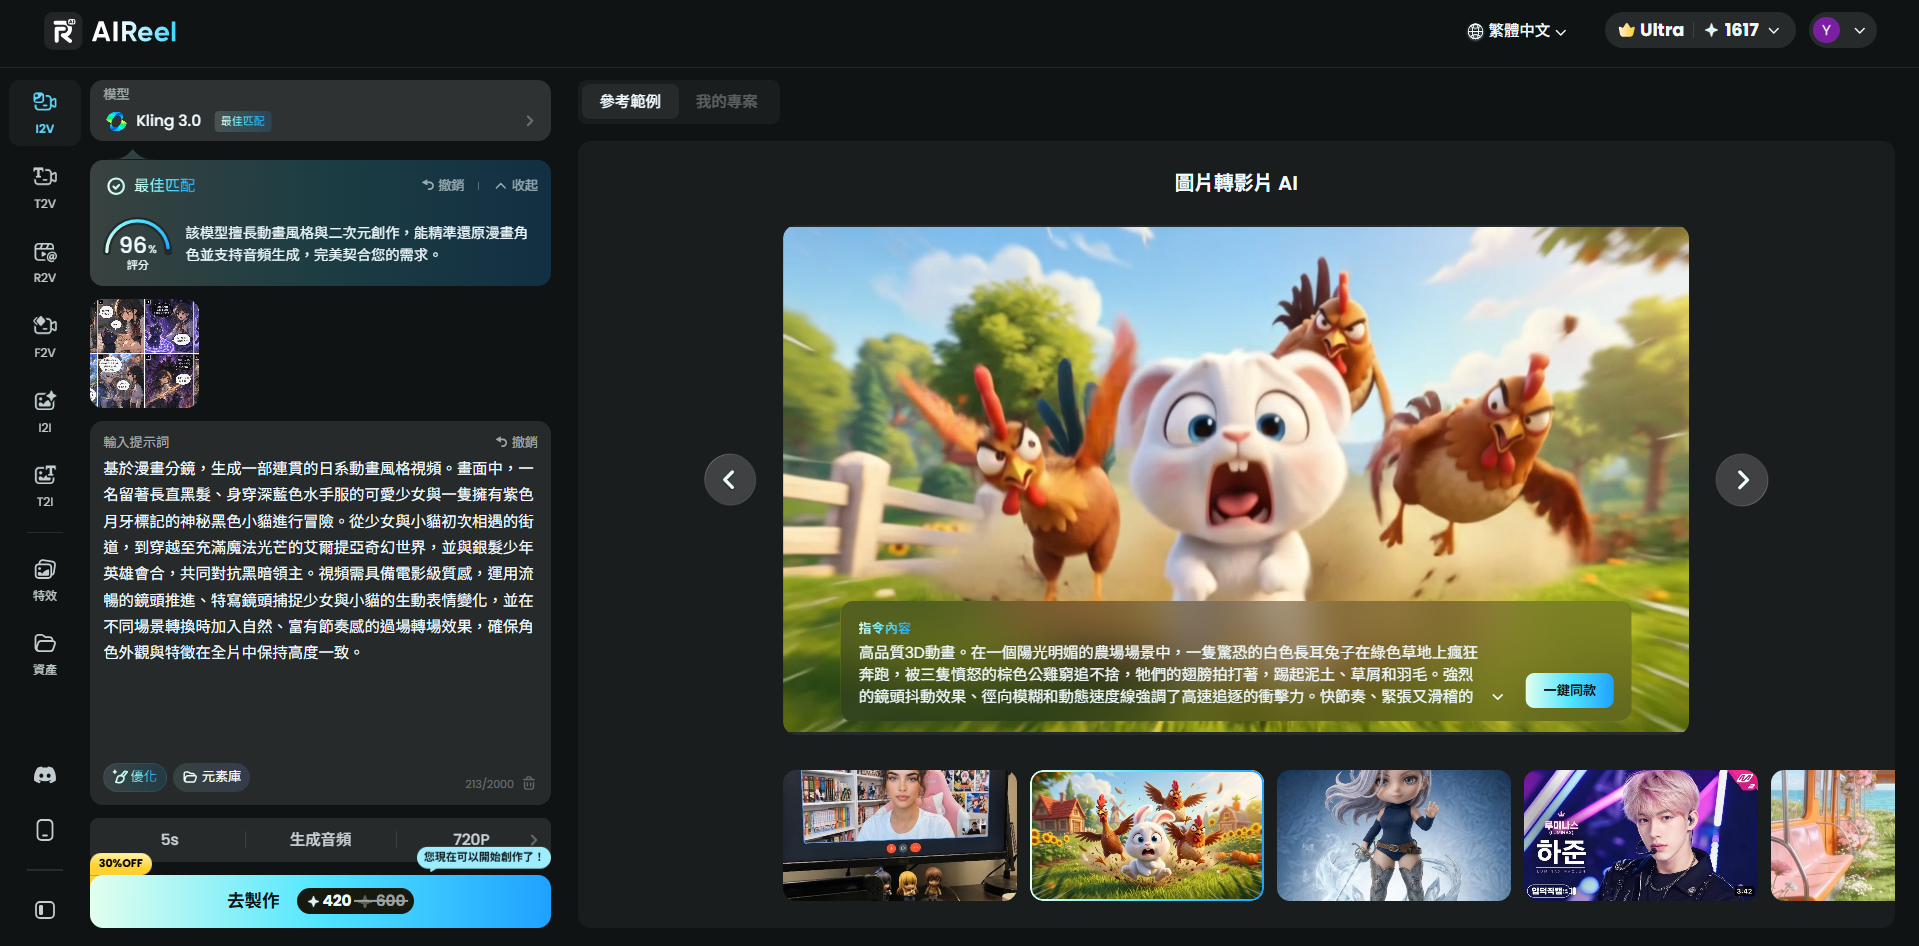Select the silver-haired figure thumbnail
This screenshot has height=946, width=1919.
1394,835
